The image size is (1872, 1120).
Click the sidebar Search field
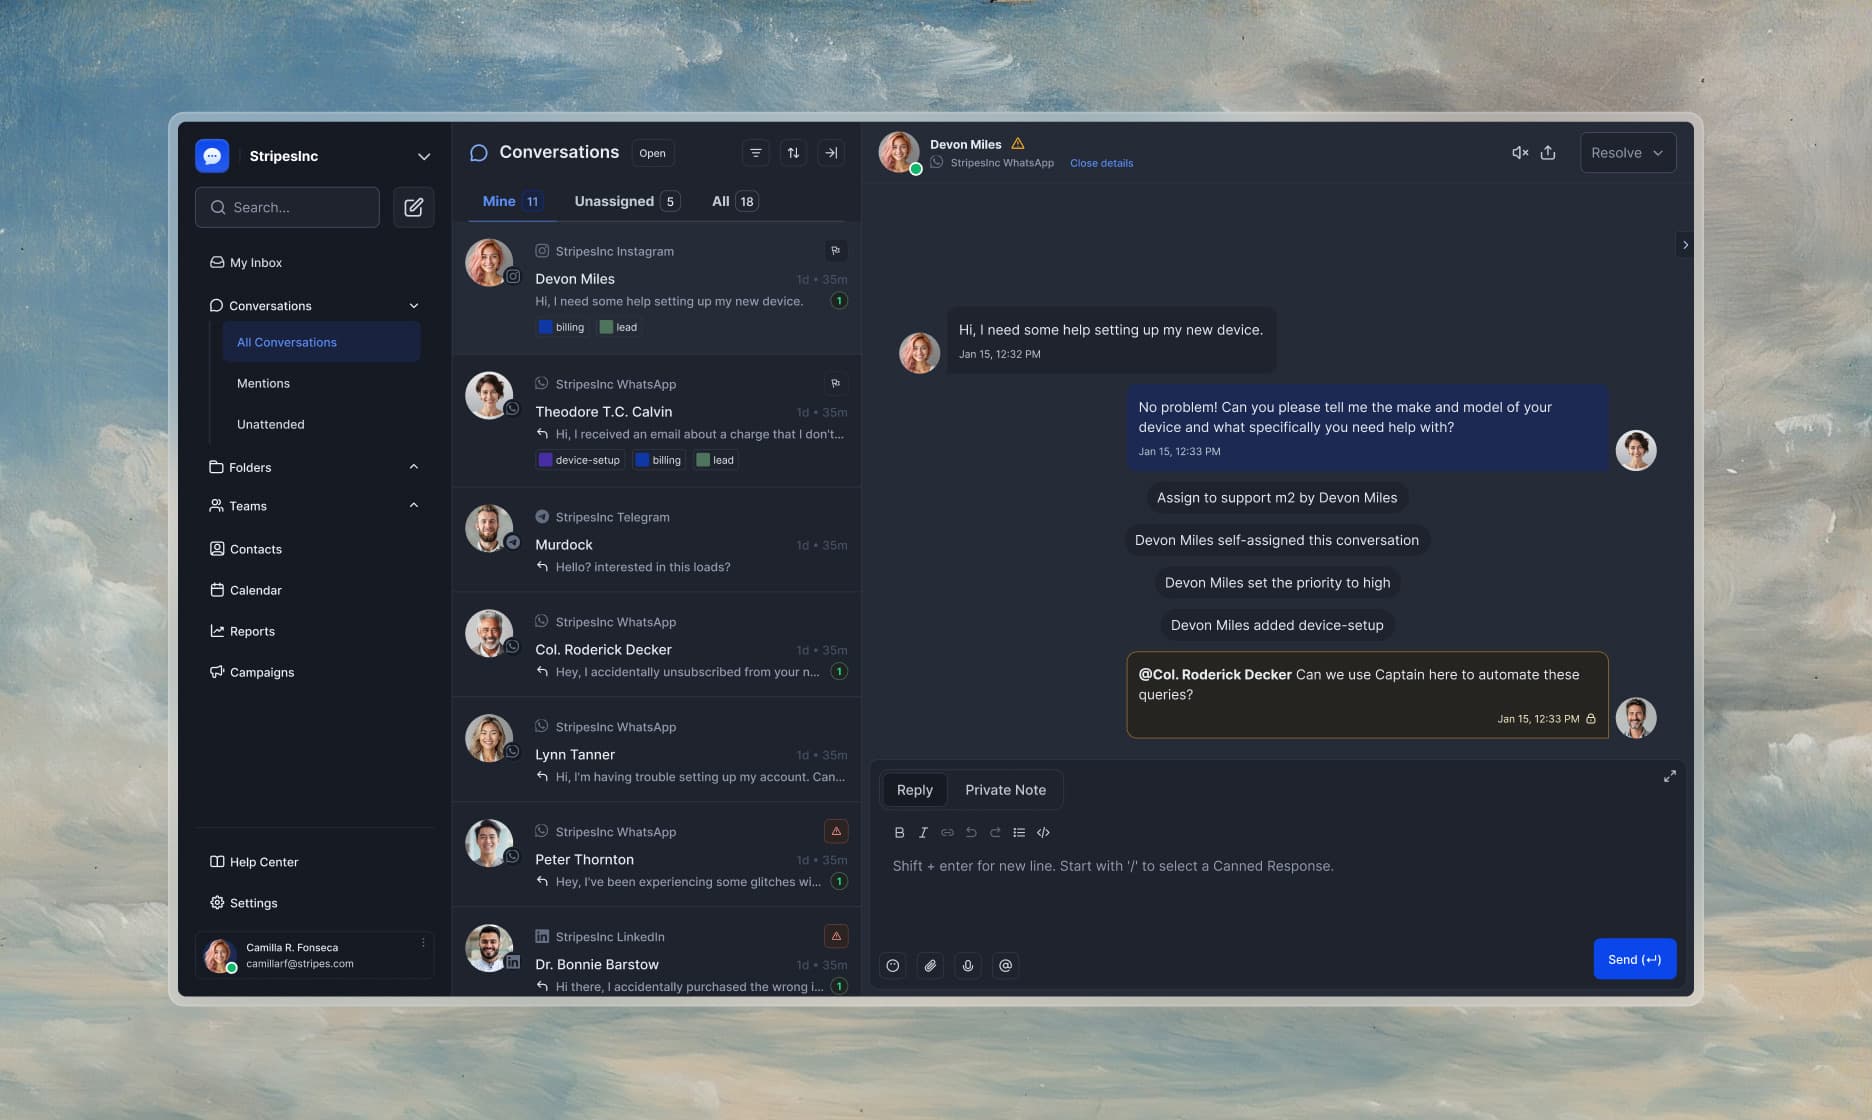(x=288, y=207)
